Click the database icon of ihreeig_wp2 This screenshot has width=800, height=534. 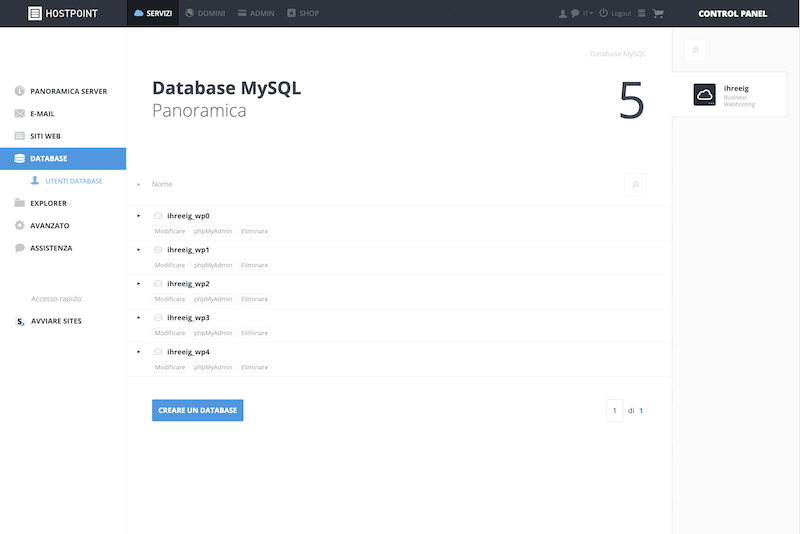coord(158,284)
